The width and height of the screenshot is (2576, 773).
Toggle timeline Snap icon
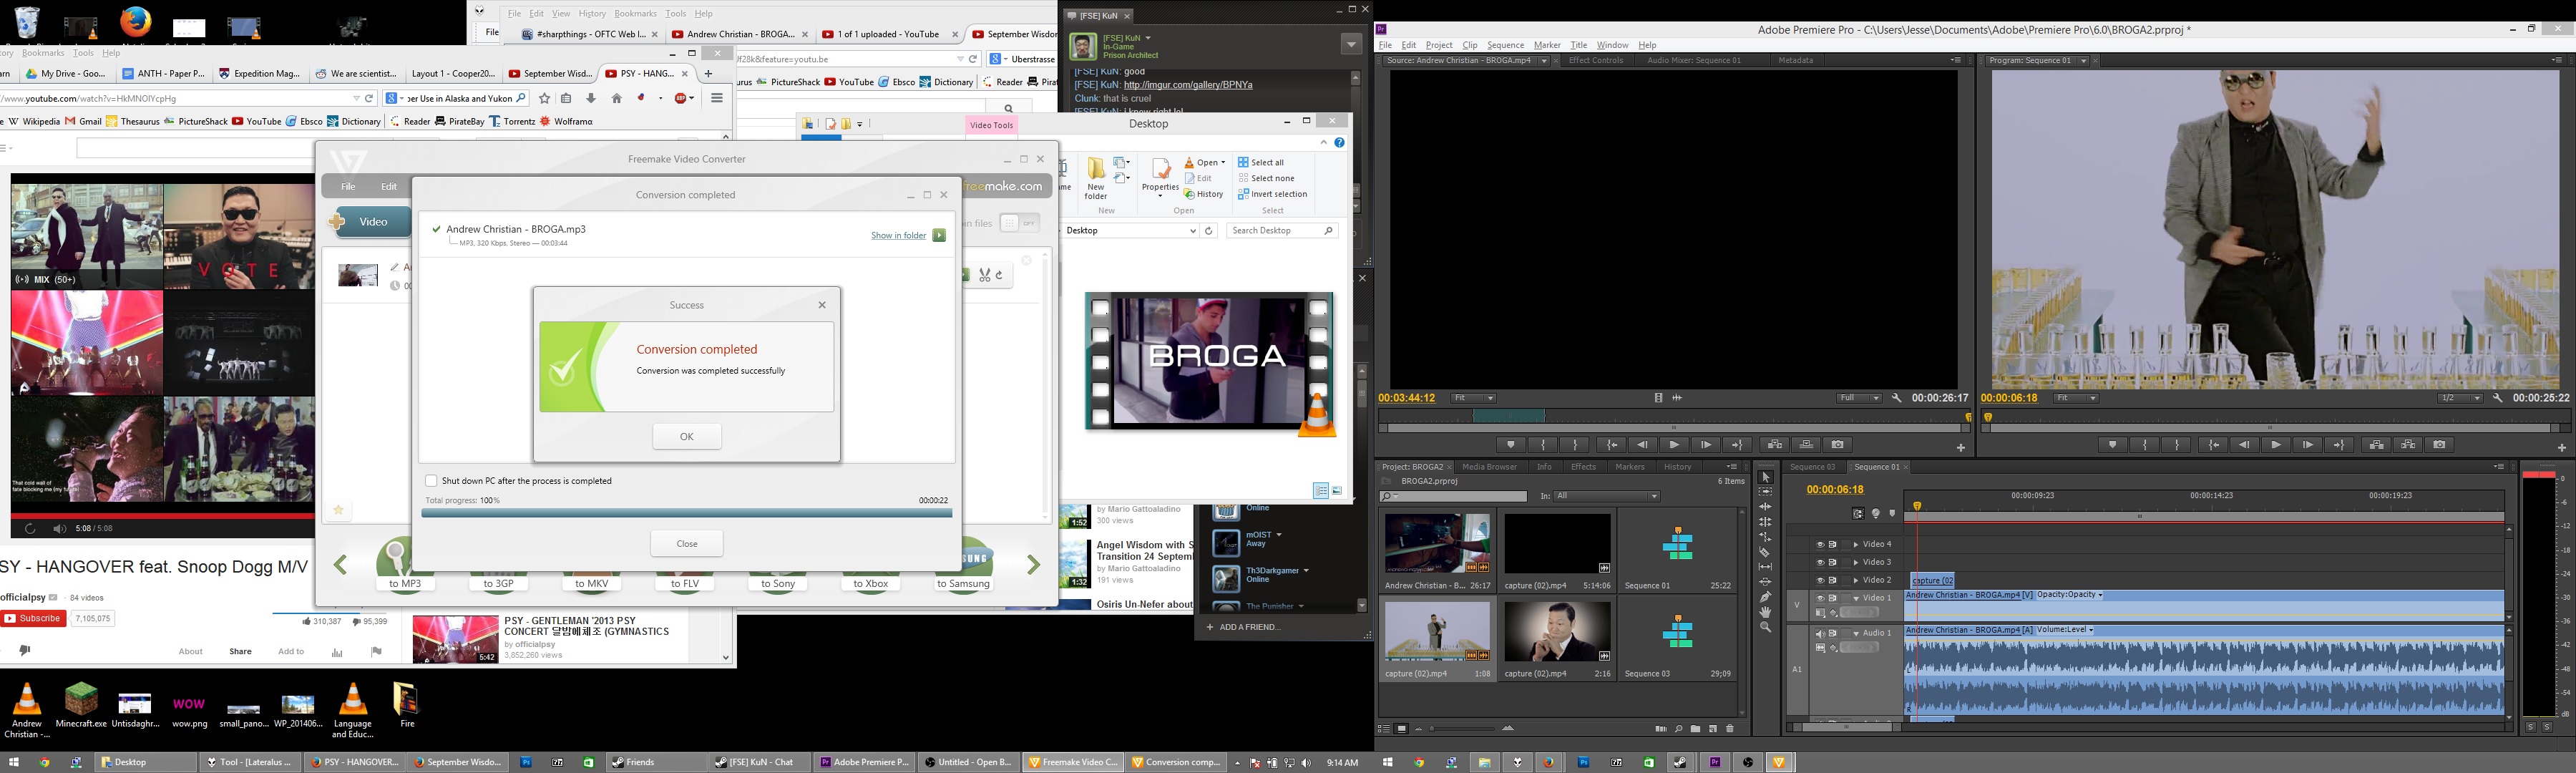pyautogui.click(x=1858, y=514)
